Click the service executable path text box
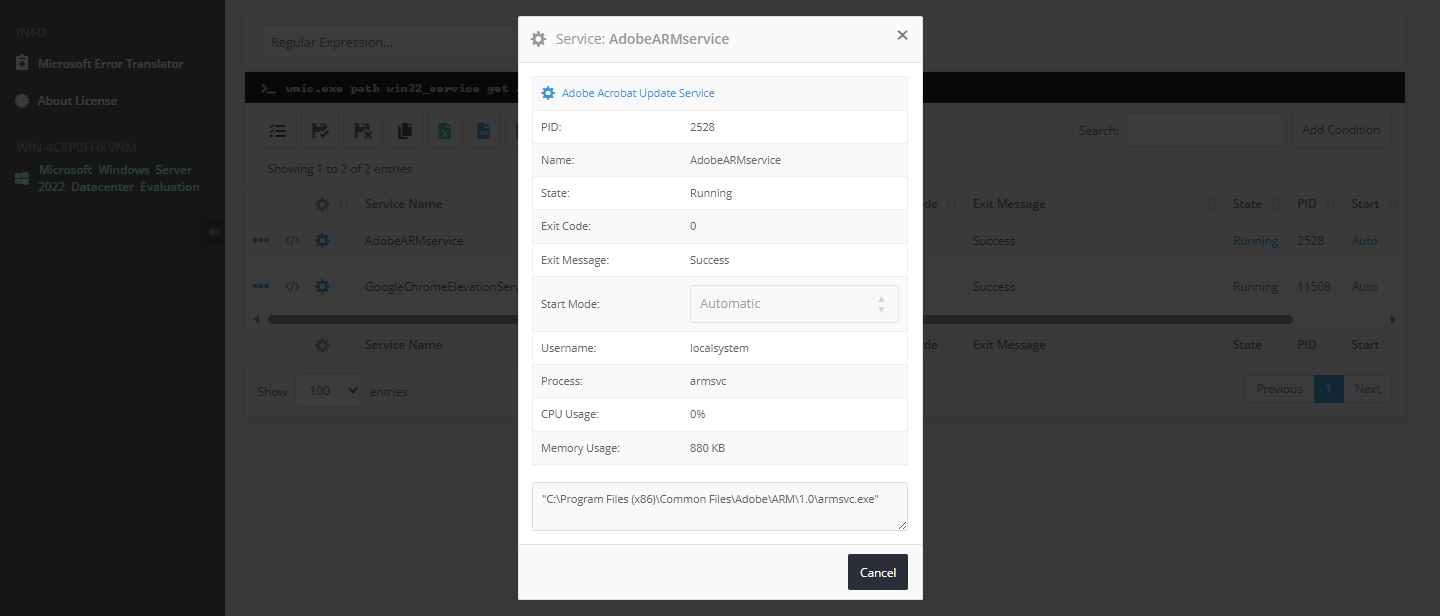Viewport: 1440px width, 616px height. [x=720, y=506]
